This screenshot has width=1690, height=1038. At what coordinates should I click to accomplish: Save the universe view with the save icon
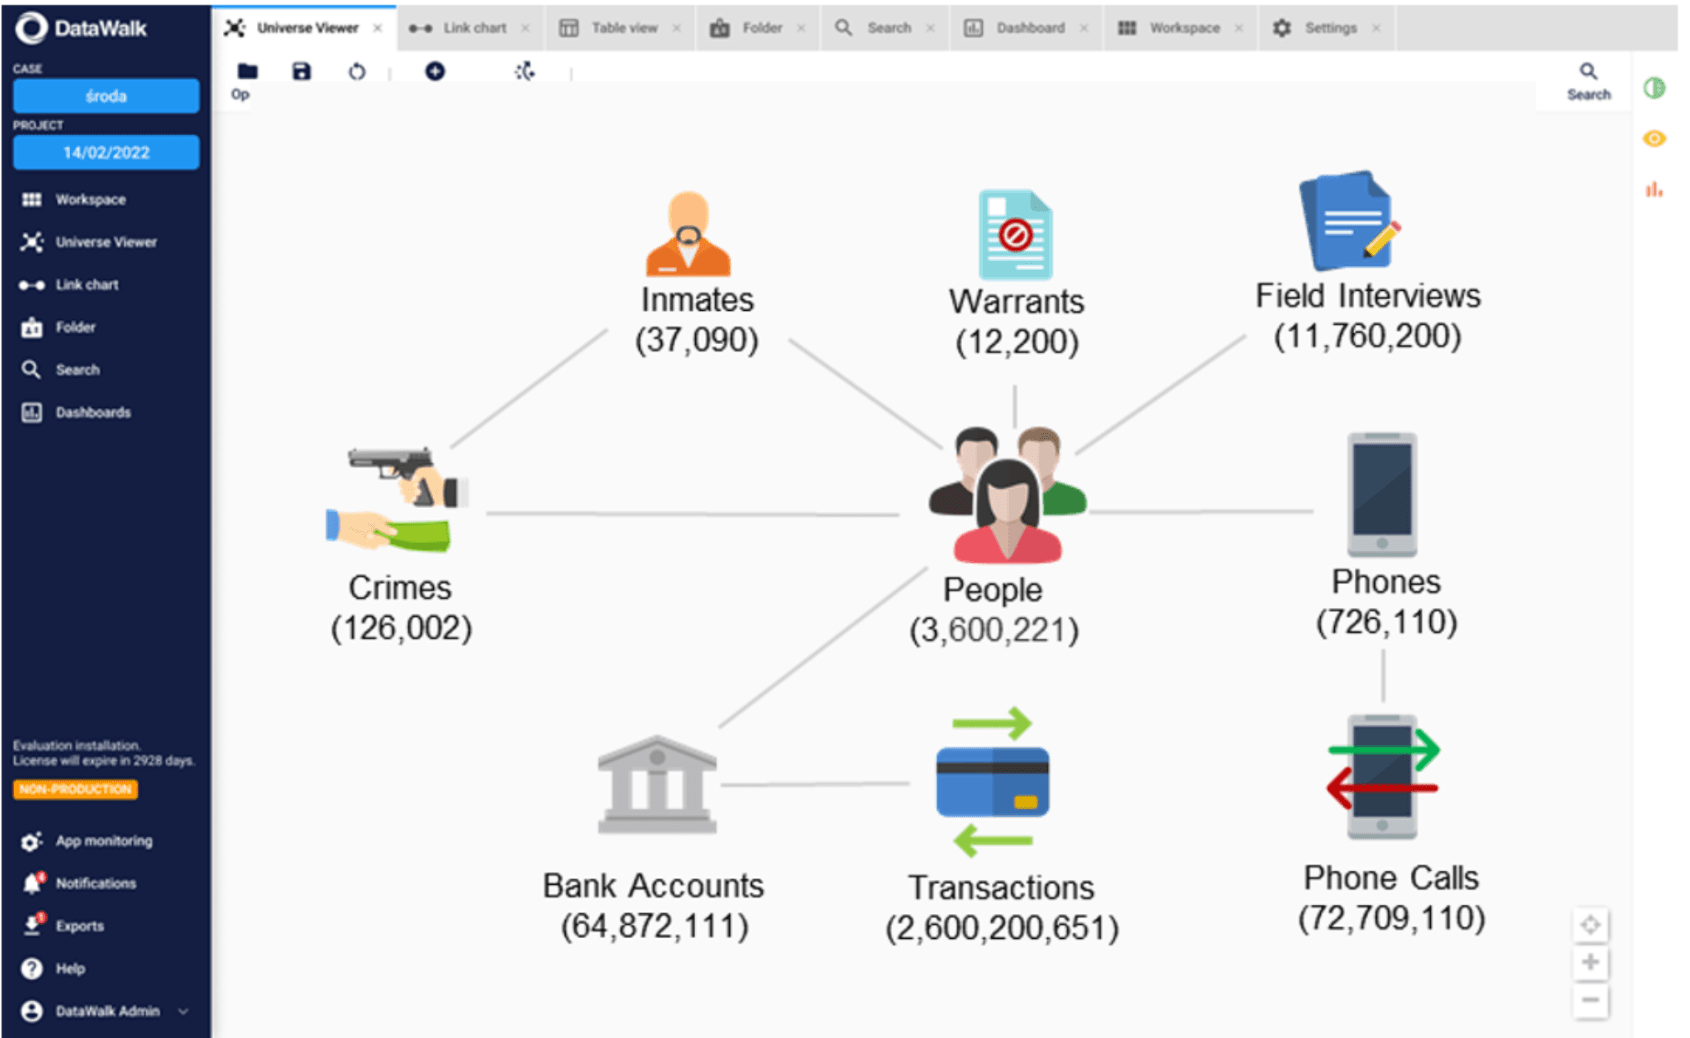pos(301,71)
